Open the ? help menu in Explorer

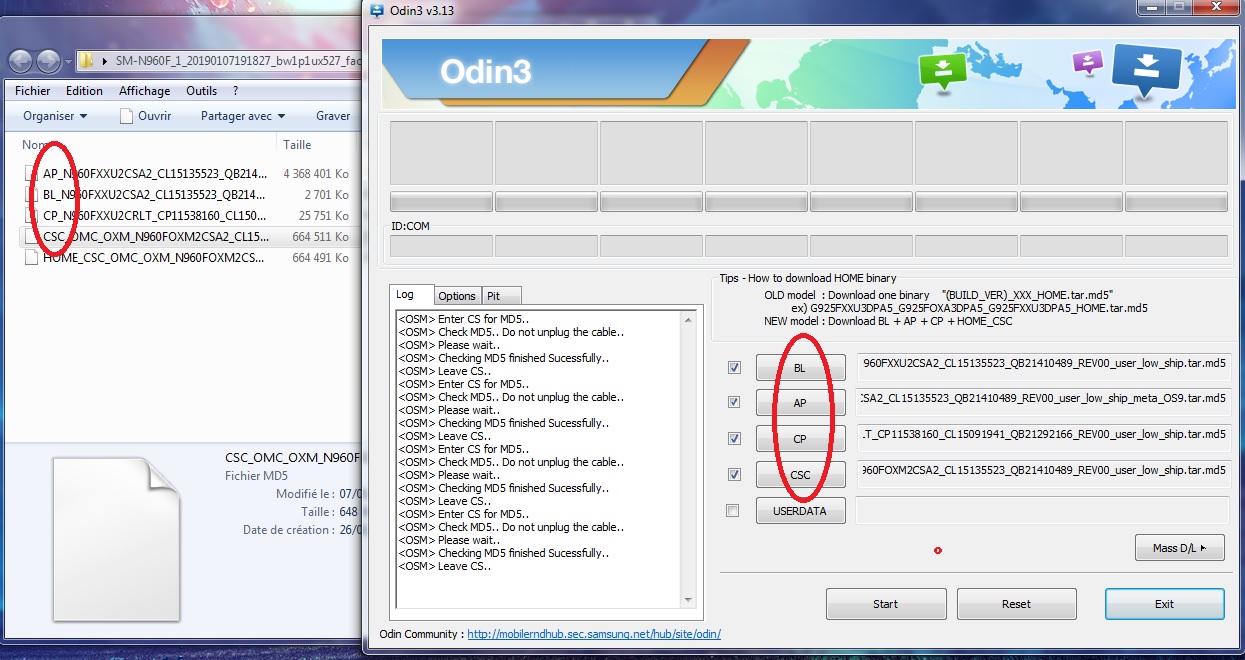(236, 91)
